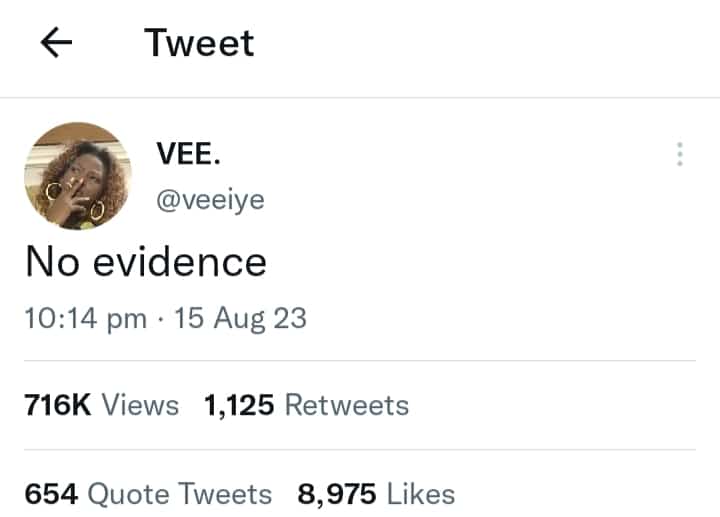The width and height of the screenshot is (720, 517).
Task: Open the Retweets list label
Action: [347, 405]
